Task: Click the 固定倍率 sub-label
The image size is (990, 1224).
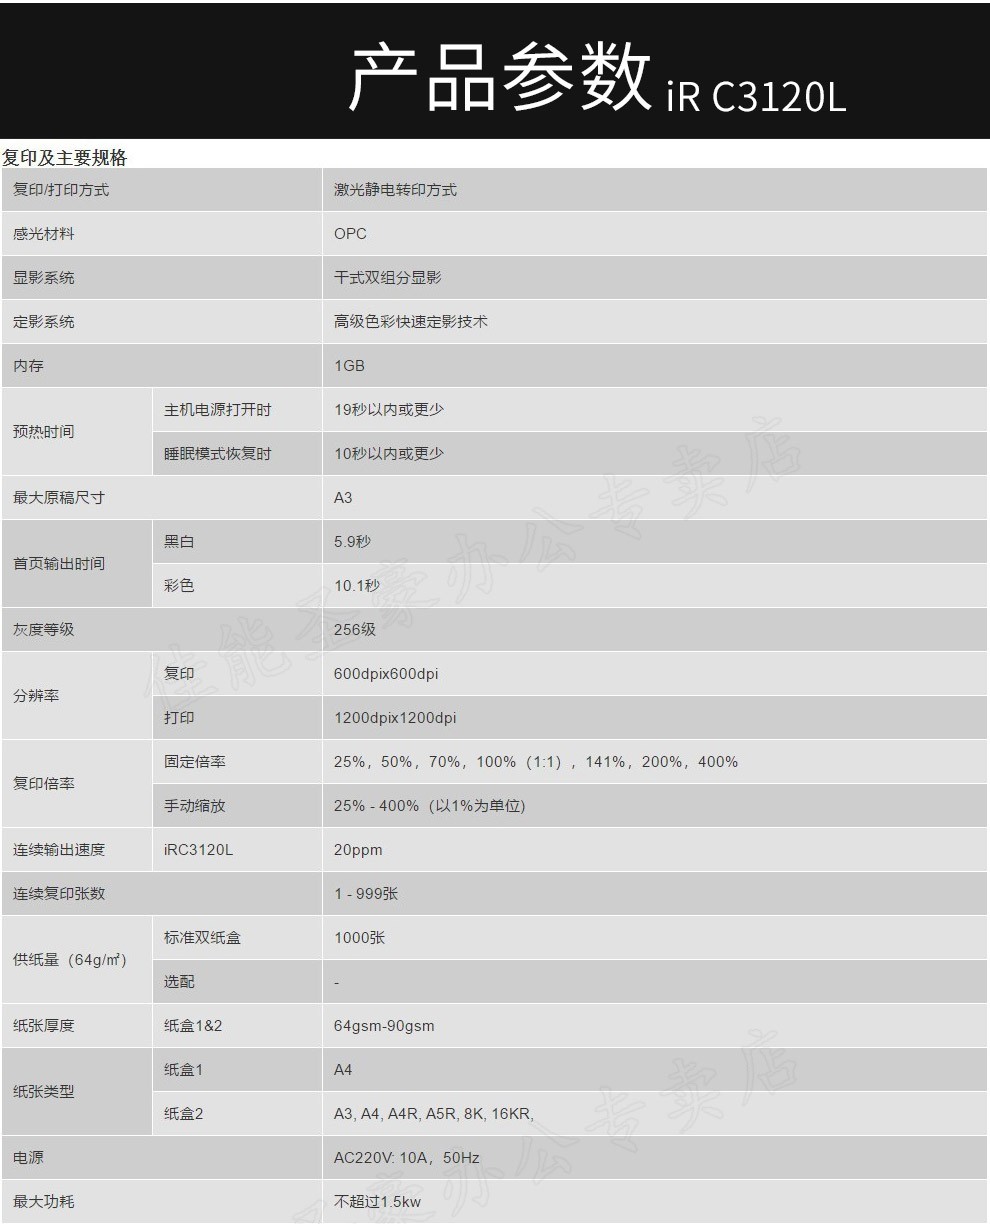Action: point(195,761)
